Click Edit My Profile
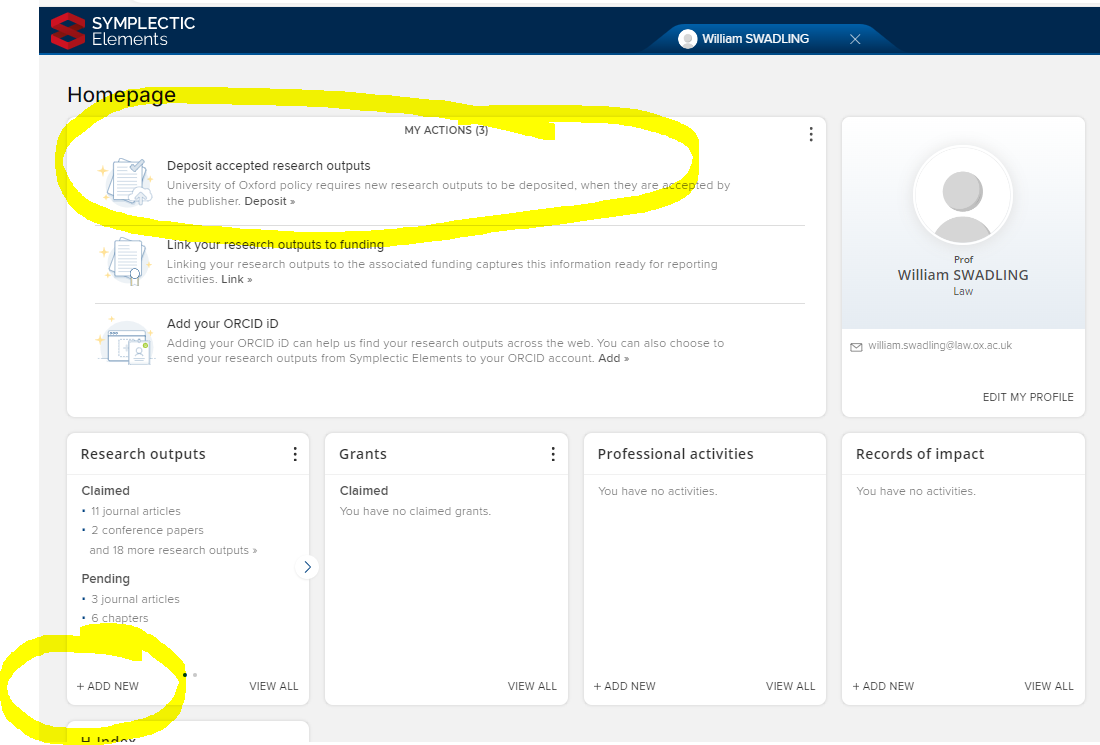Screen dimensions: 1100x745 tap(1027, 397)
